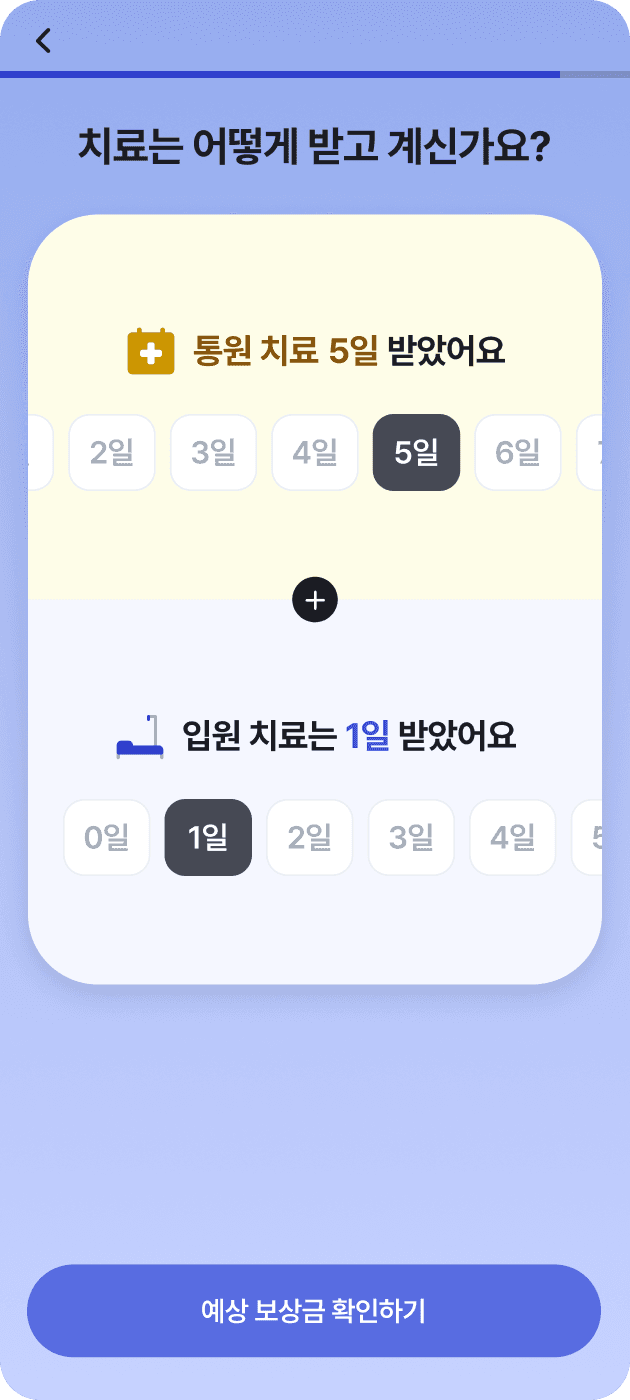Image resolution: width=630 pixels, height=1400 pixels.
Task: Select 4일 for outpatient treatment
Action: point(315,453)
